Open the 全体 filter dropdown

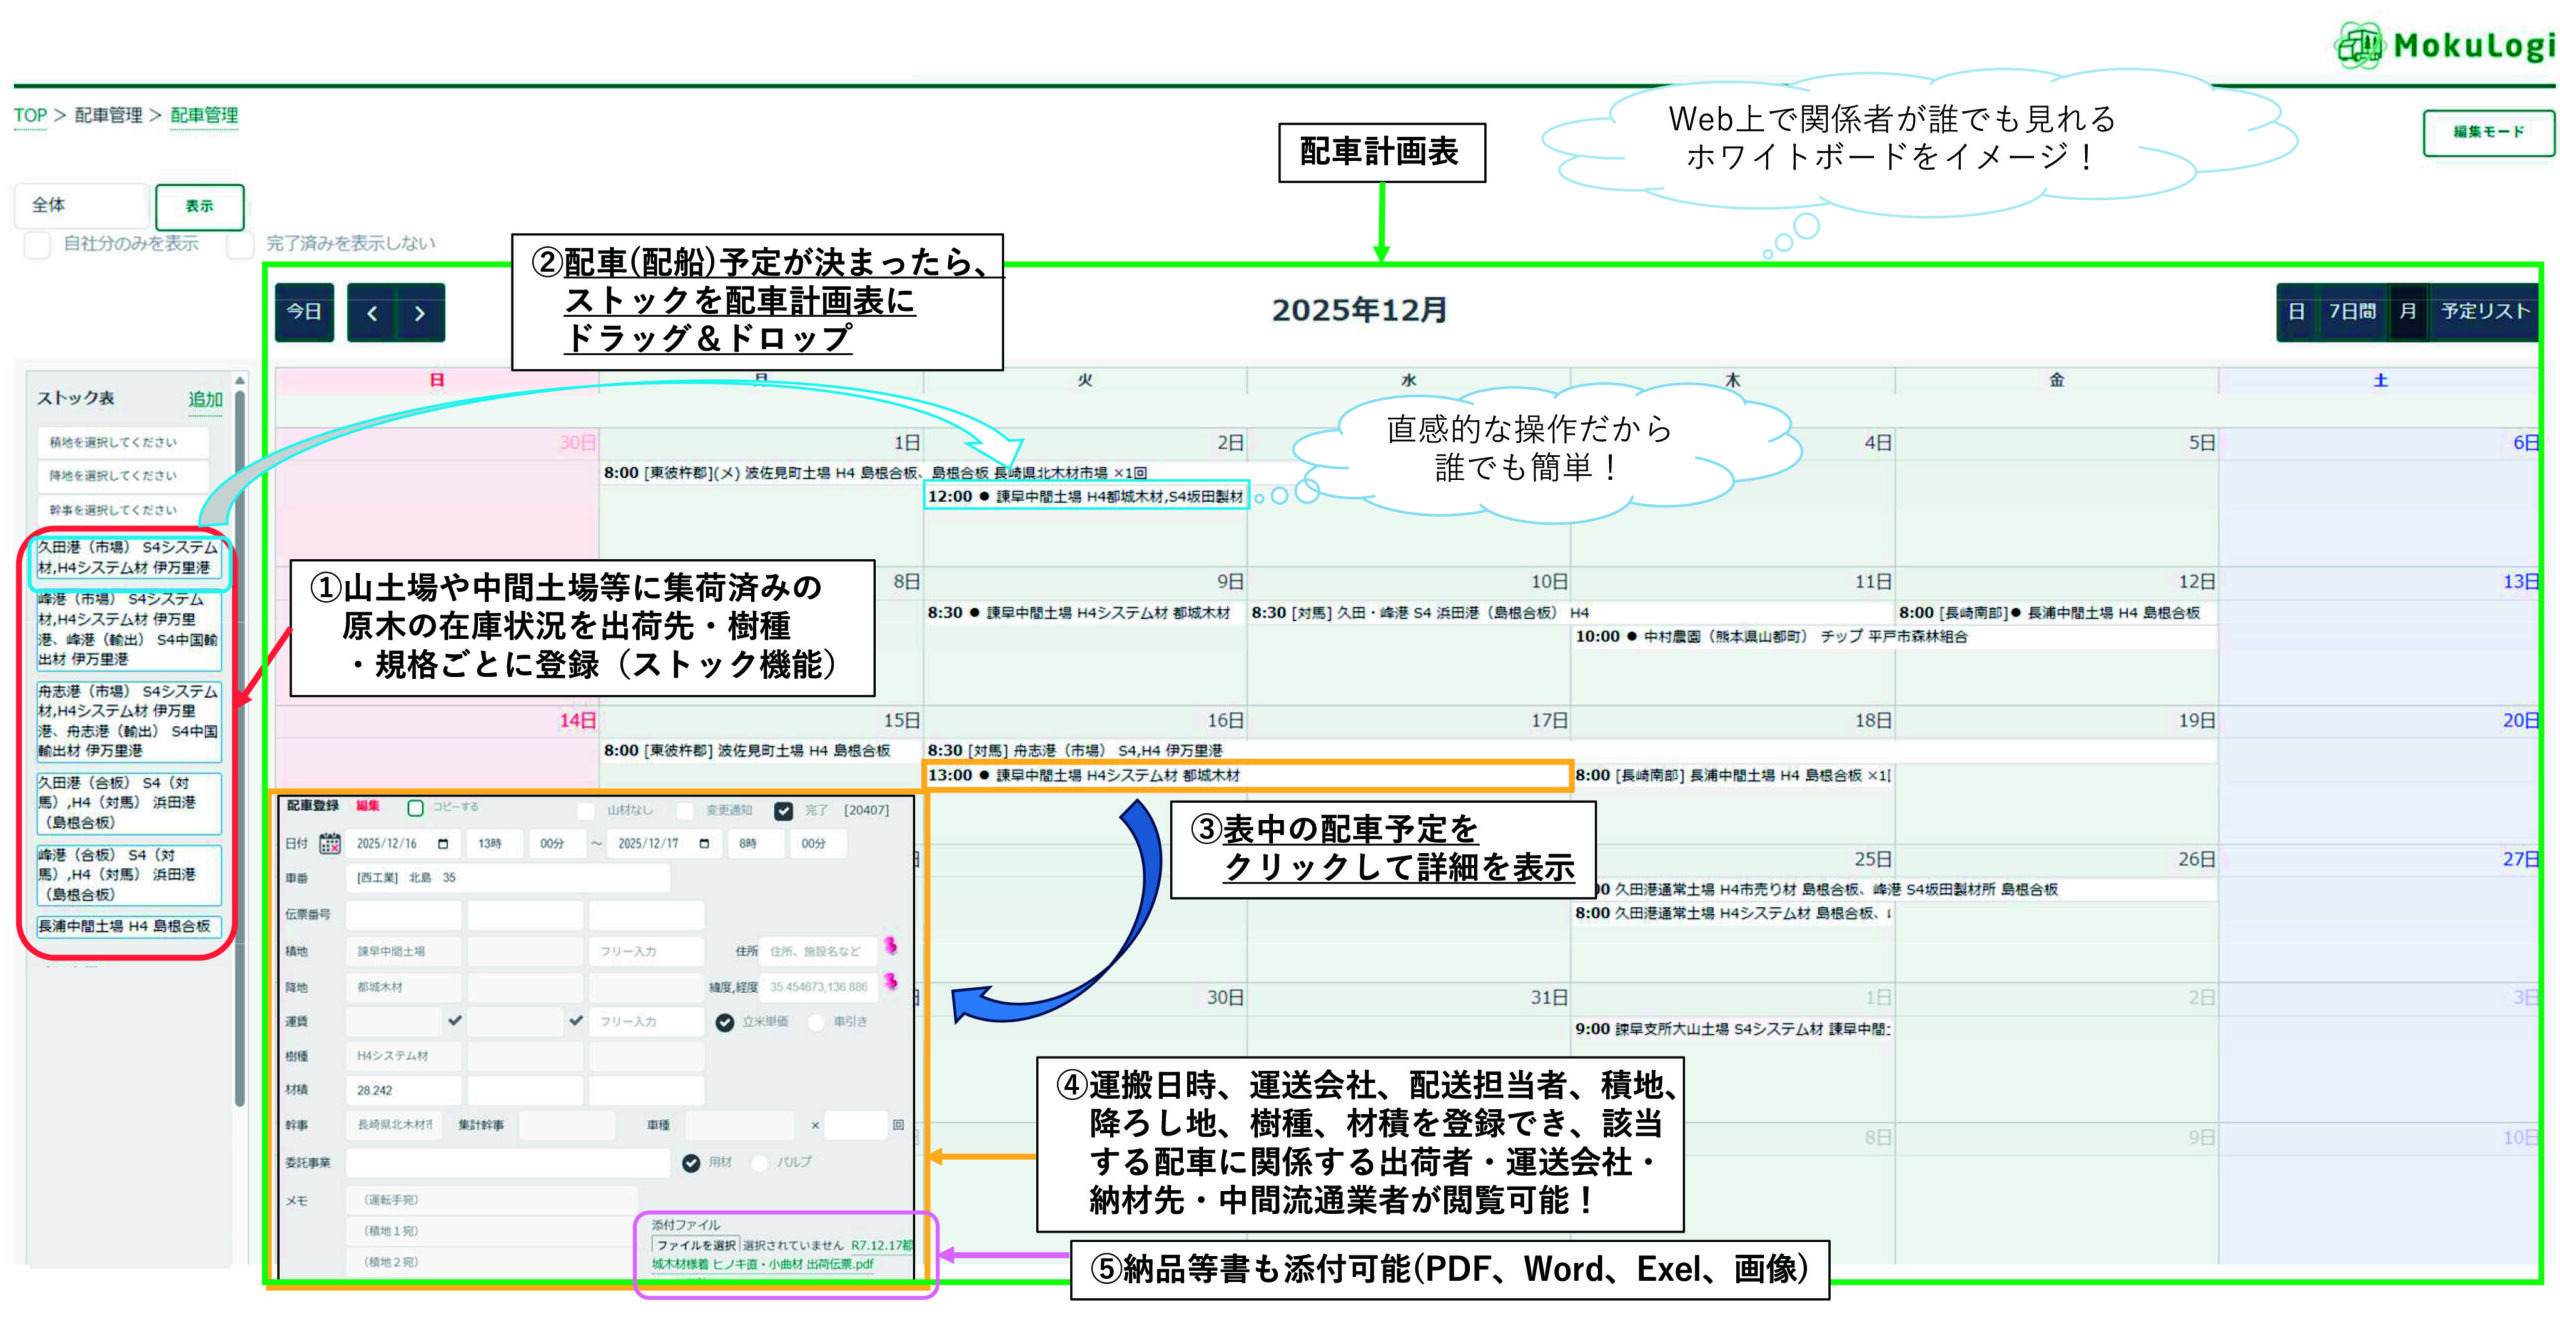coord(80,206)
